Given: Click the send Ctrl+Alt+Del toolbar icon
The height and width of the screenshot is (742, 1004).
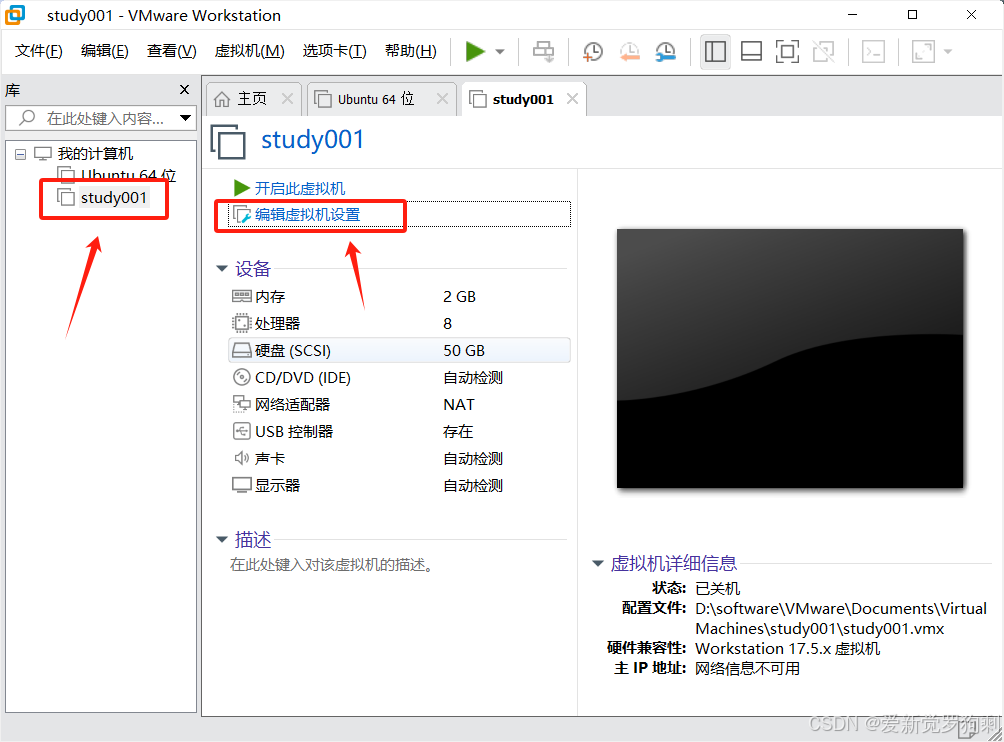Looking at the screenshot, I should point(544,51).
